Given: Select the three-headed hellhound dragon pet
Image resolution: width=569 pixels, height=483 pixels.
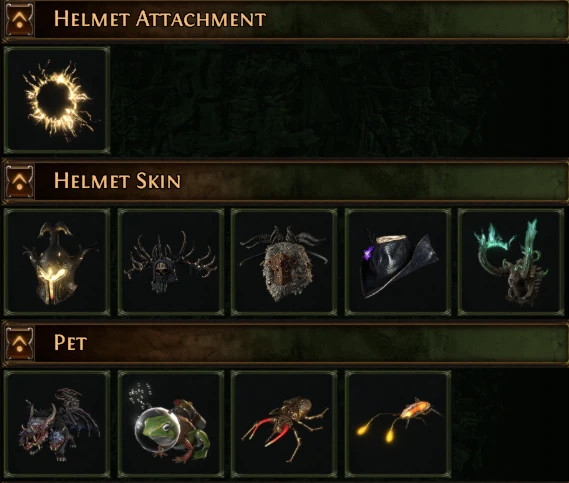Looking at the screenshot, I should [x=57, y=424].
